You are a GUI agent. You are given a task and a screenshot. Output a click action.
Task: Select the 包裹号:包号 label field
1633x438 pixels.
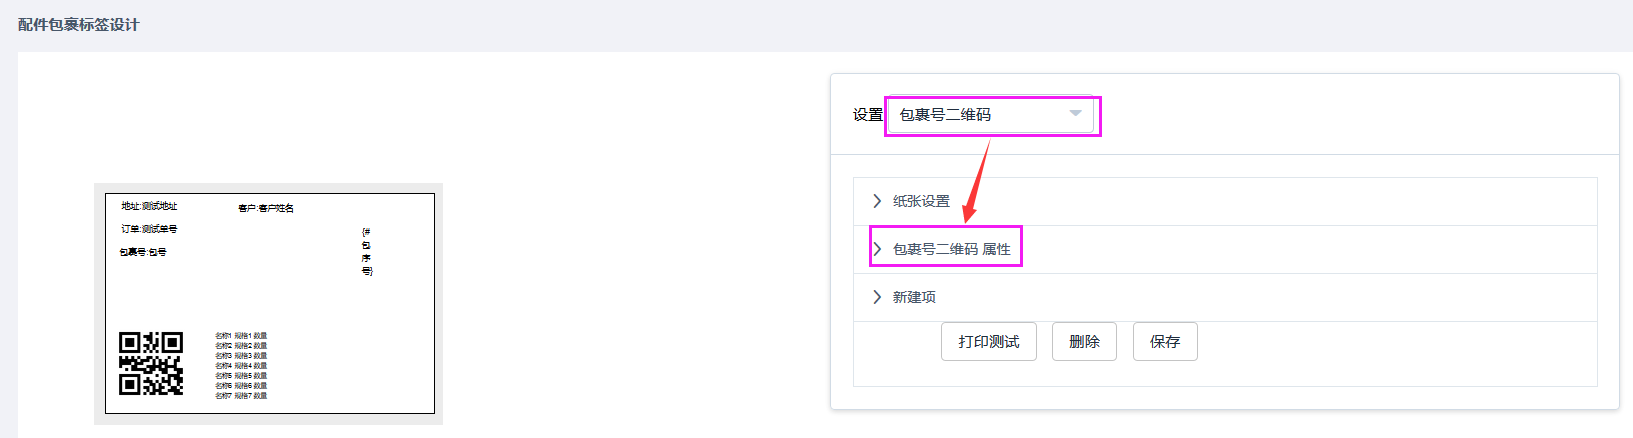coord(143,252)
